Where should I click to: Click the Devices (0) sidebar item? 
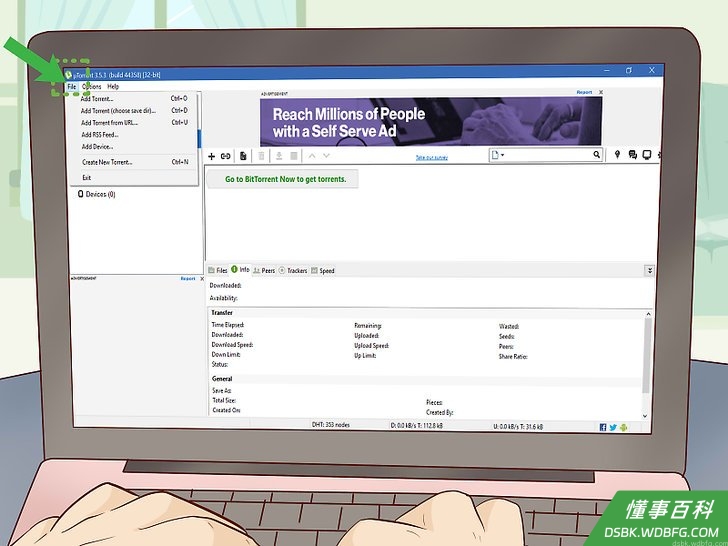(x=97, y=194)
